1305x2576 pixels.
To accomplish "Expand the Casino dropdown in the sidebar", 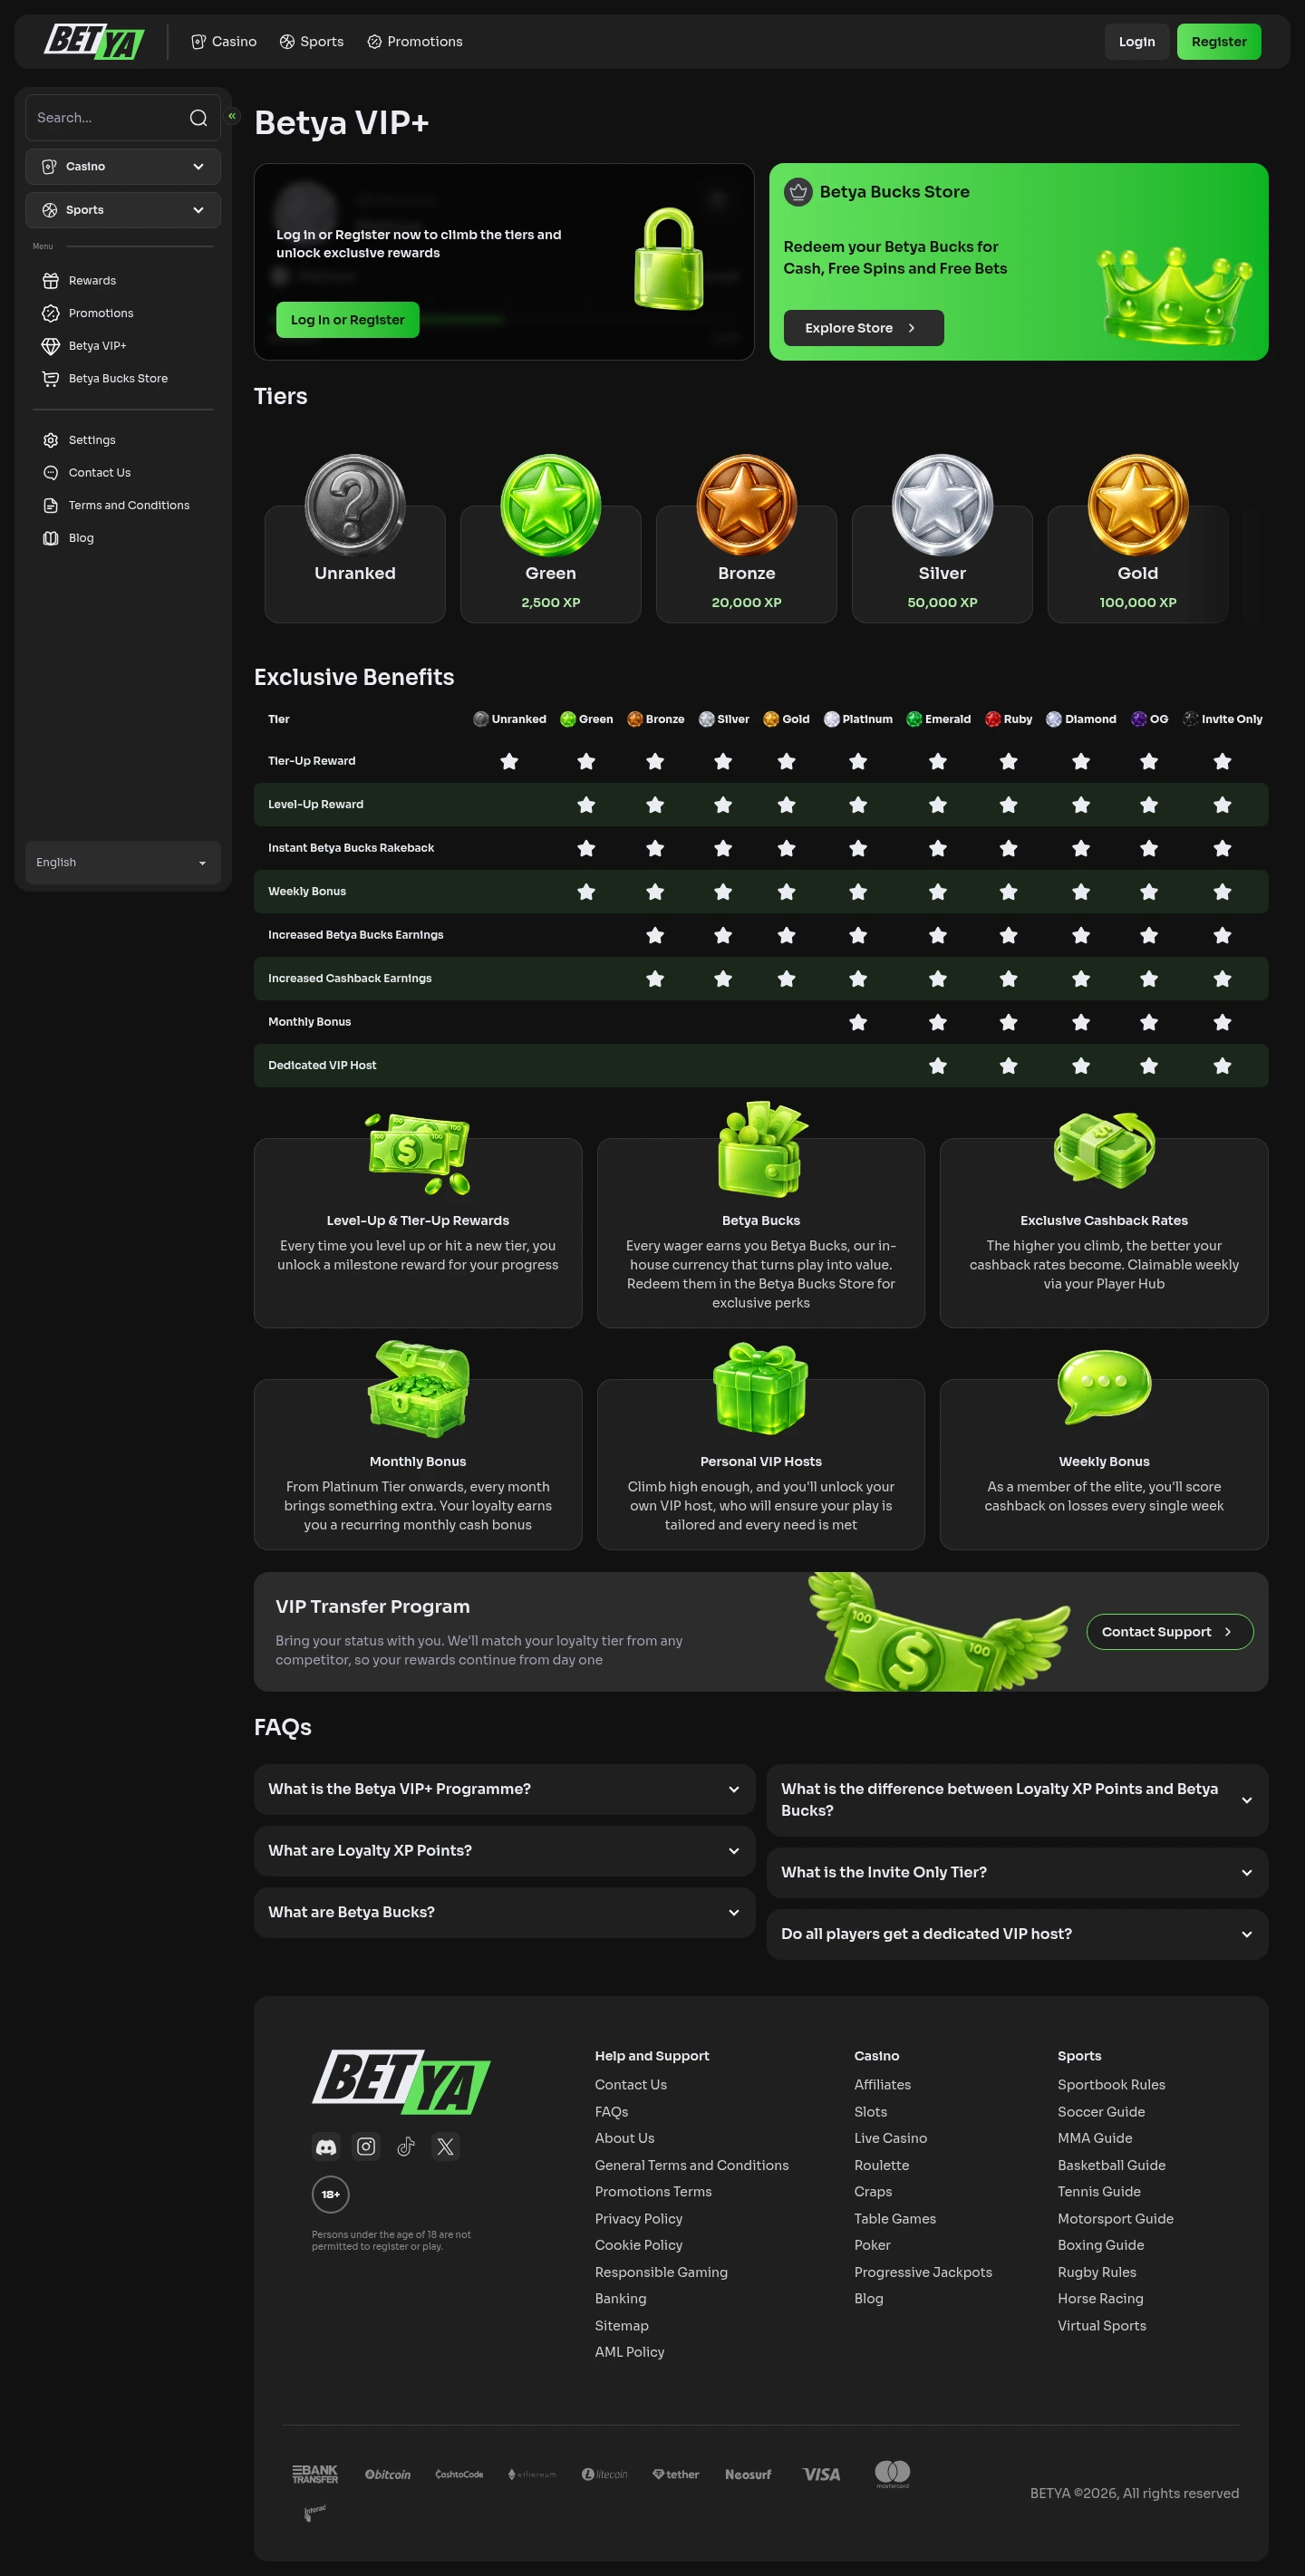I will pyautogui.click(x=123, y=167).
